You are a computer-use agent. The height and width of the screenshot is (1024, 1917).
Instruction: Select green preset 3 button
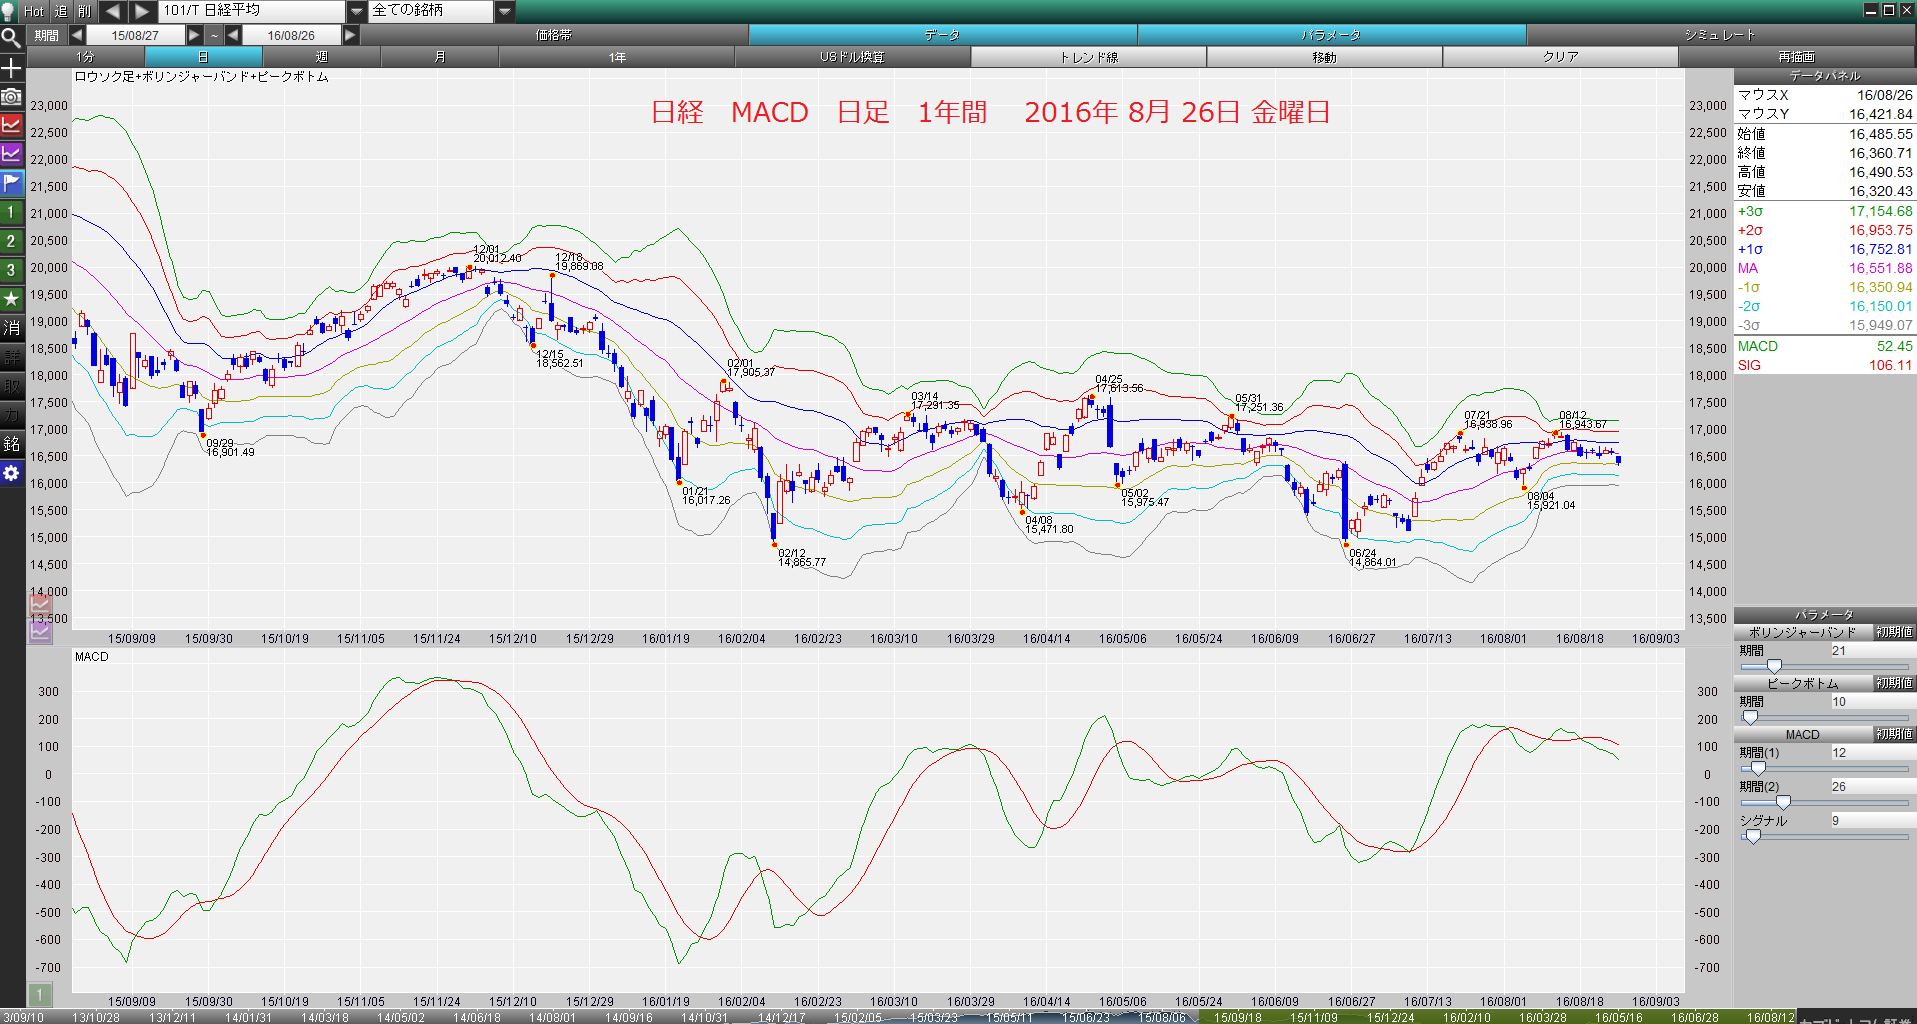(11, 270)
